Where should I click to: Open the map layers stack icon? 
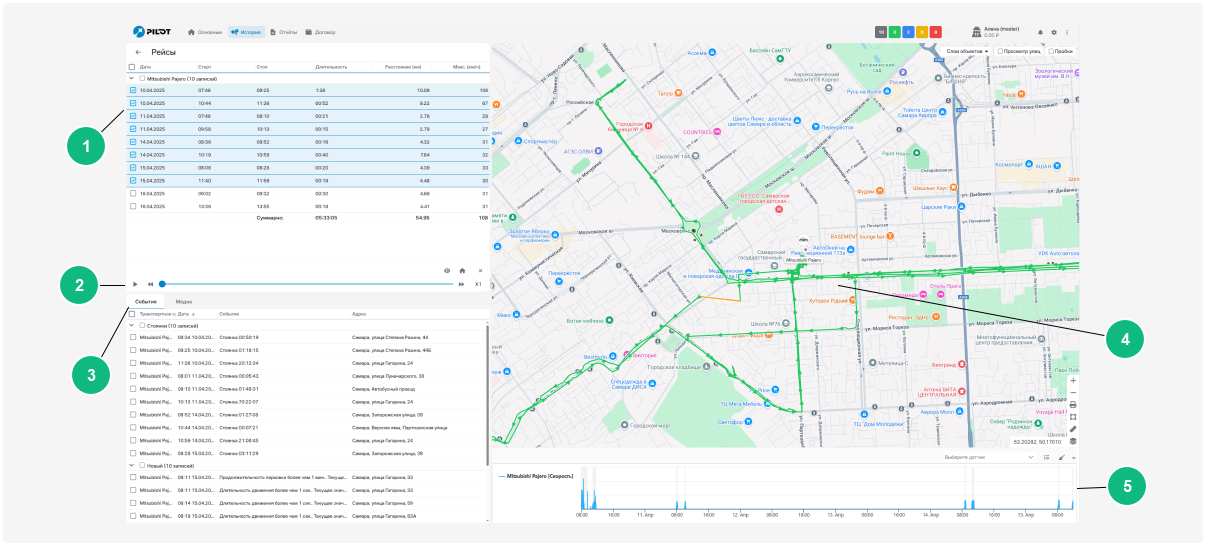coord(1073,440)
